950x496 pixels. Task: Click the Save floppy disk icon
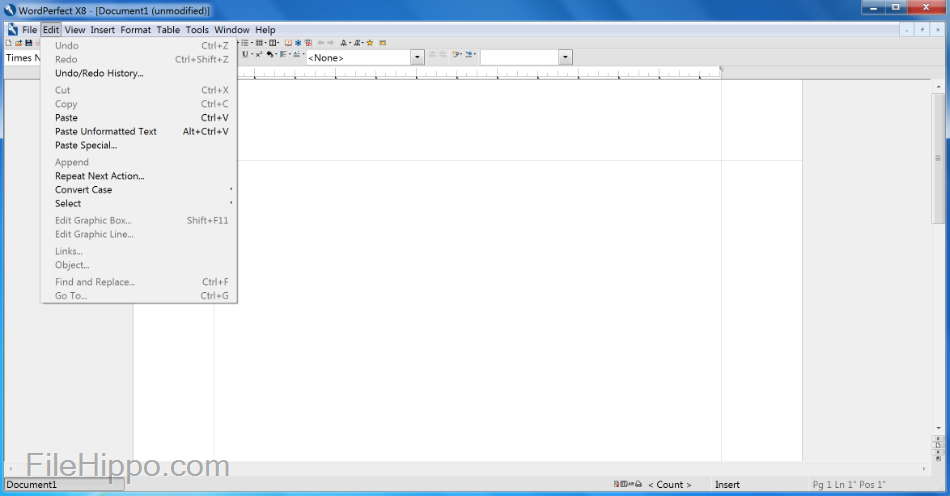pyautogui.click(x=28, y=43)
